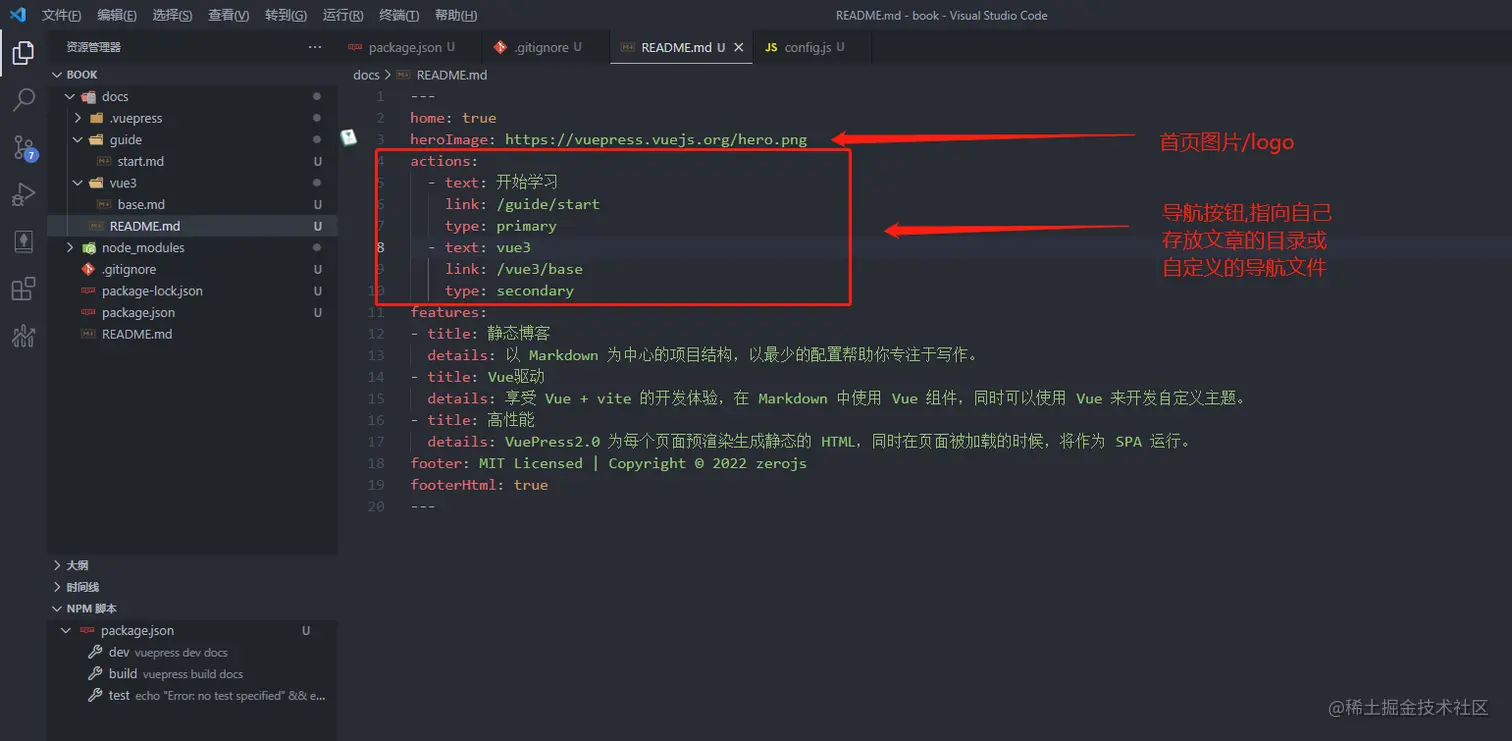Collapse the NPM 脚本 section
The image size is (1512, 741).
(x=192, y=608)
